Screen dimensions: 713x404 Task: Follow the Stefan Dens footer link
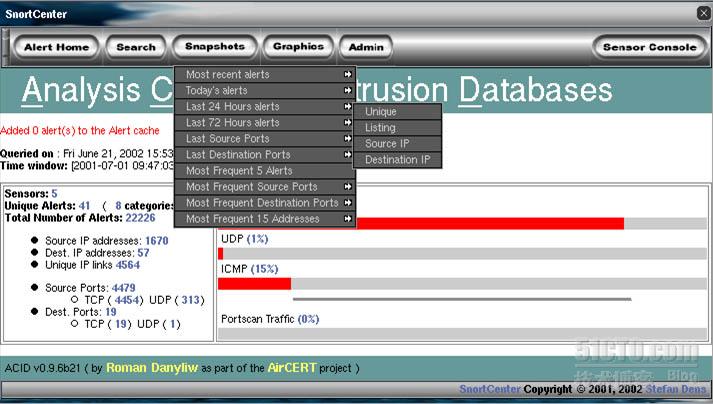tap(676, 389)
